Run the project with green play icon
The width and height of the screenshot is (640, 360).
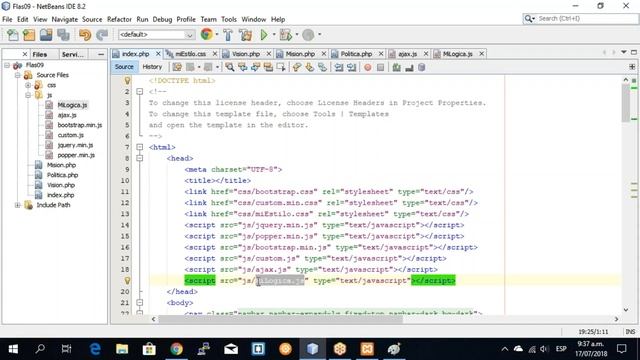(x=264, y=35)
